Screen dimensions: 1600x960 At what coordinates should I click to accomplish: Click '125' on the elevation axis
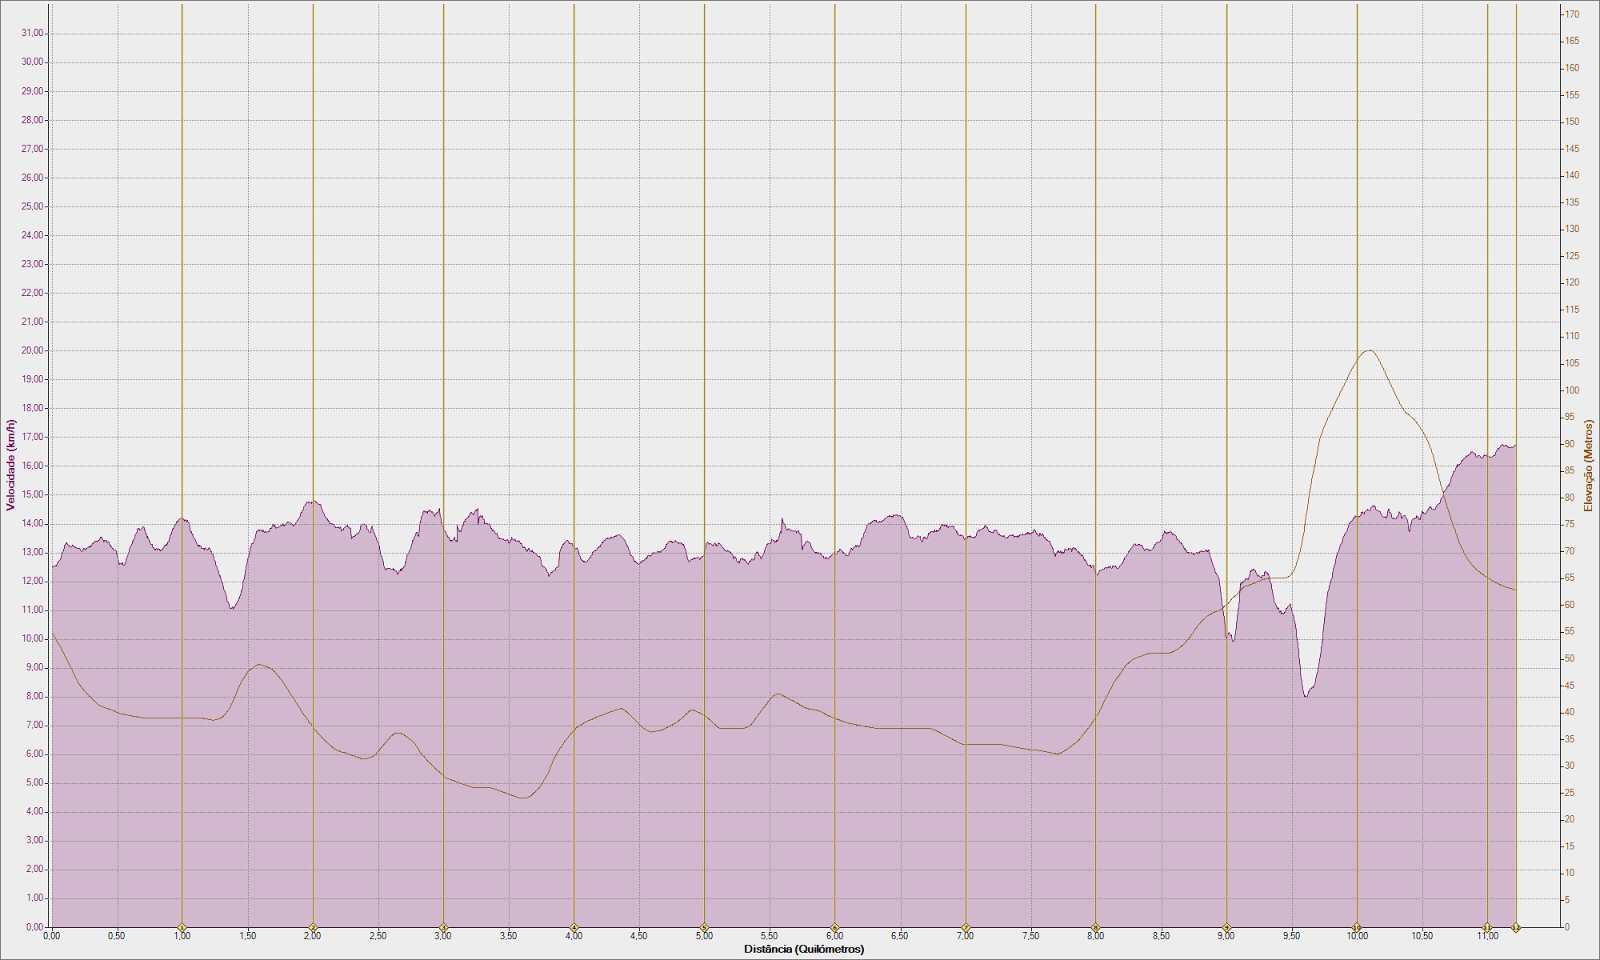(x=1572, y=256)
